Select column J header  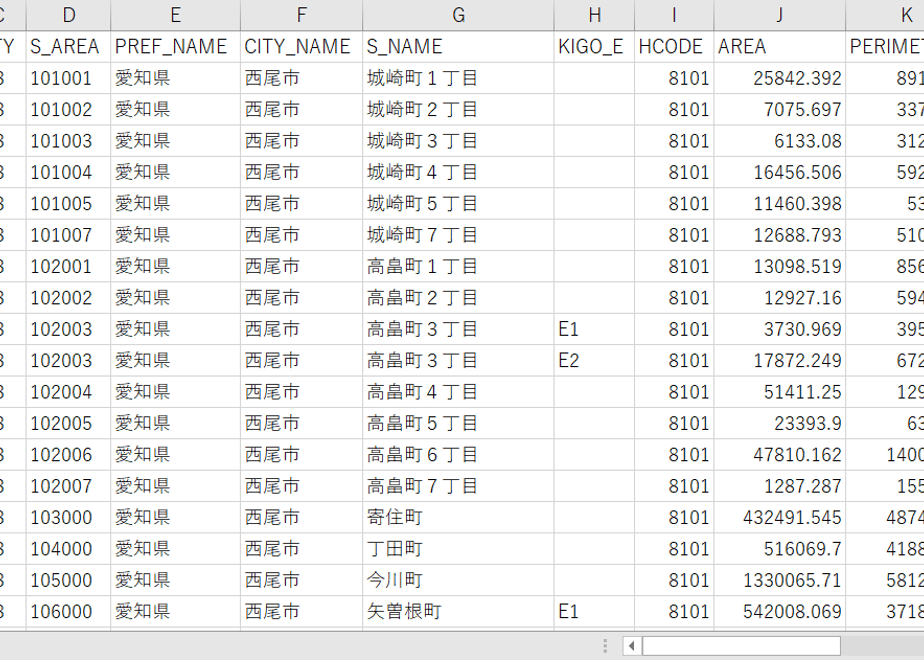click(x=780, y=15)
